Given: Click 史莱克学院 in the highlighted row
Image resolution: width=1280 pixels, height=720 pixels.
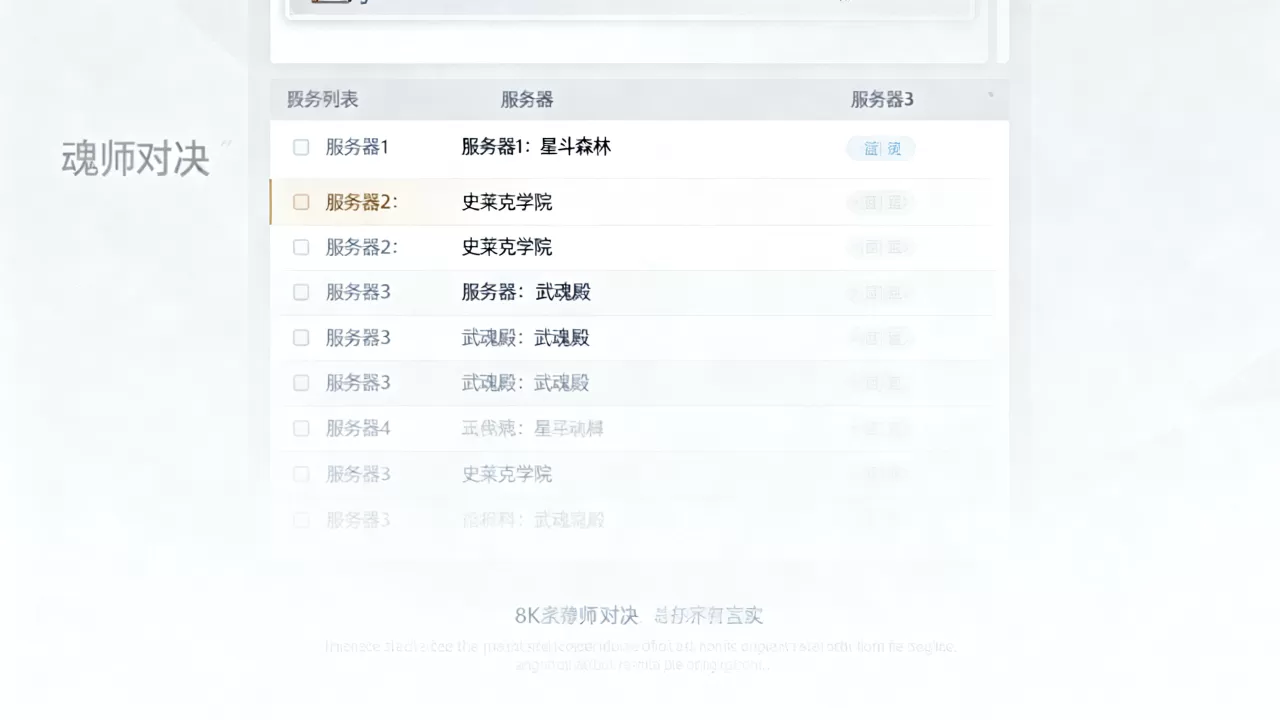Looking at the screenshot, I should click(x=507, y=202).
